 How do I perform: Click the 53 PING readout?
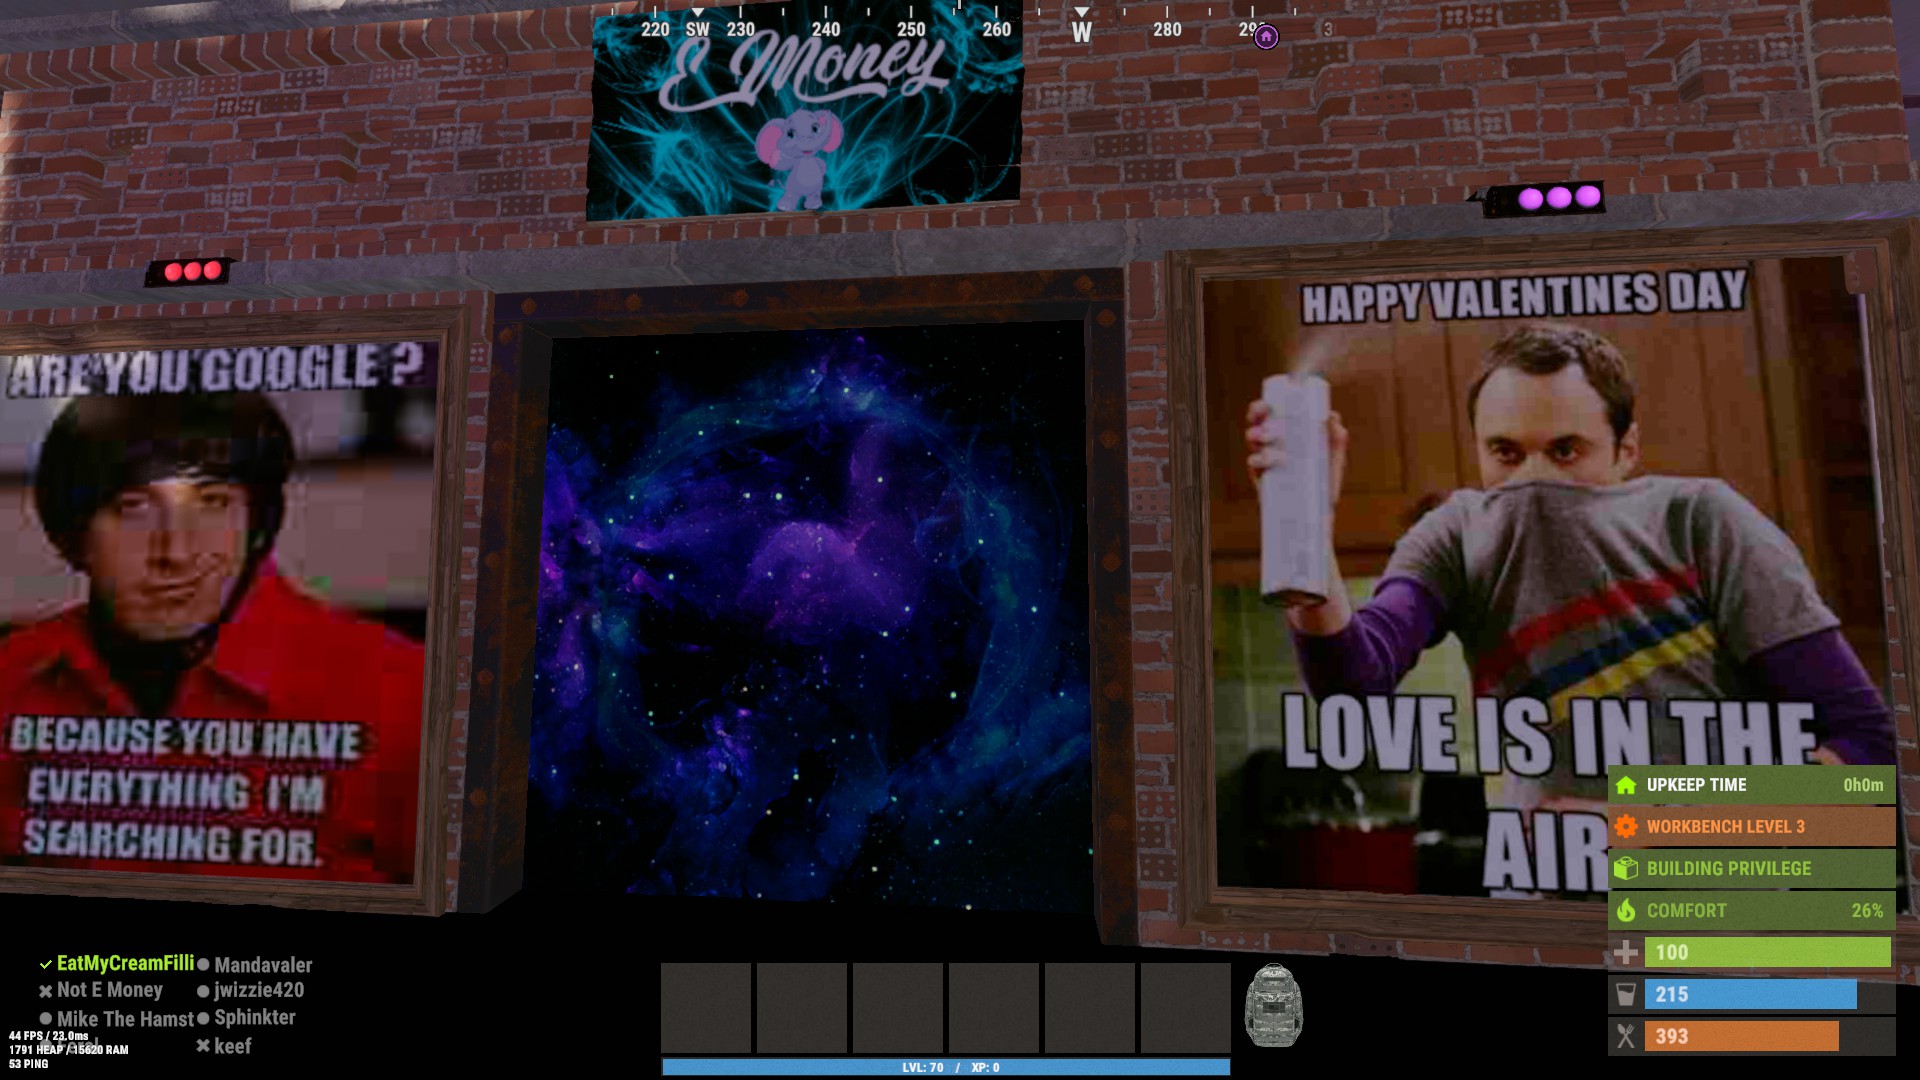click(x=29, y=1064)
